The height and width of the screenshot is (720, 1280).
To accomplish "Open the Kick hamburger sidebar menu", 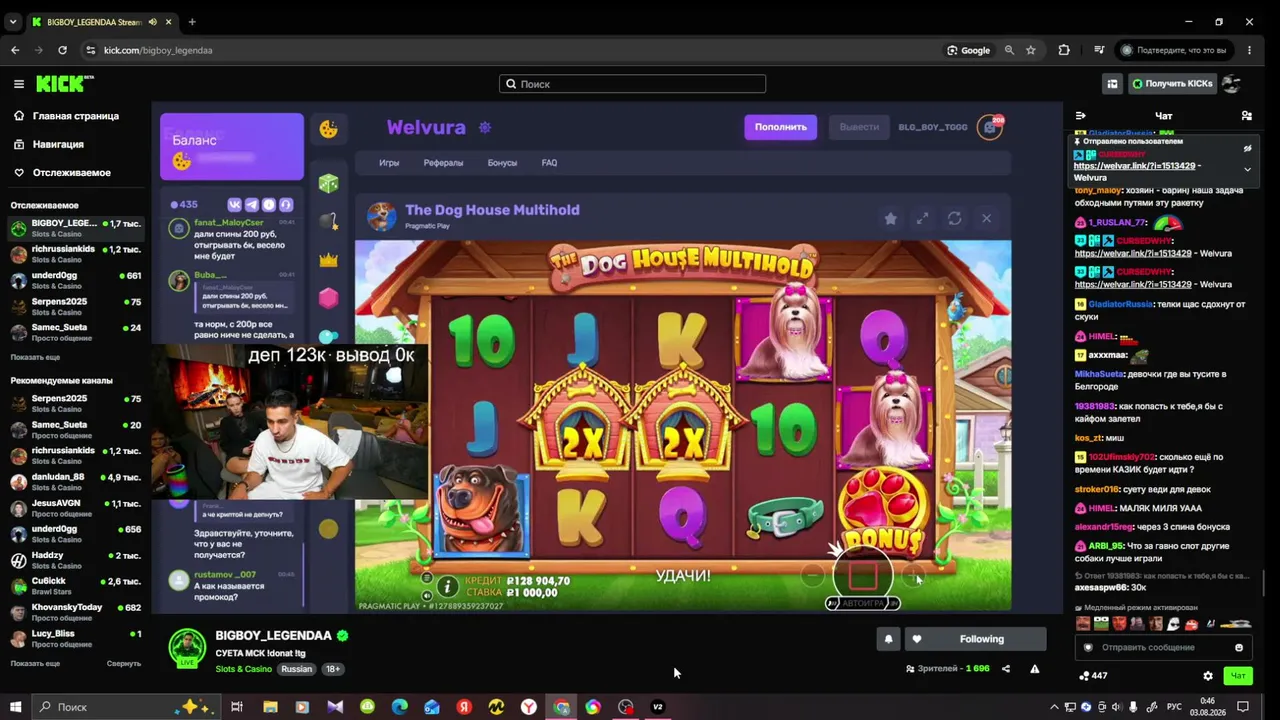I will (x=18, y=84).
